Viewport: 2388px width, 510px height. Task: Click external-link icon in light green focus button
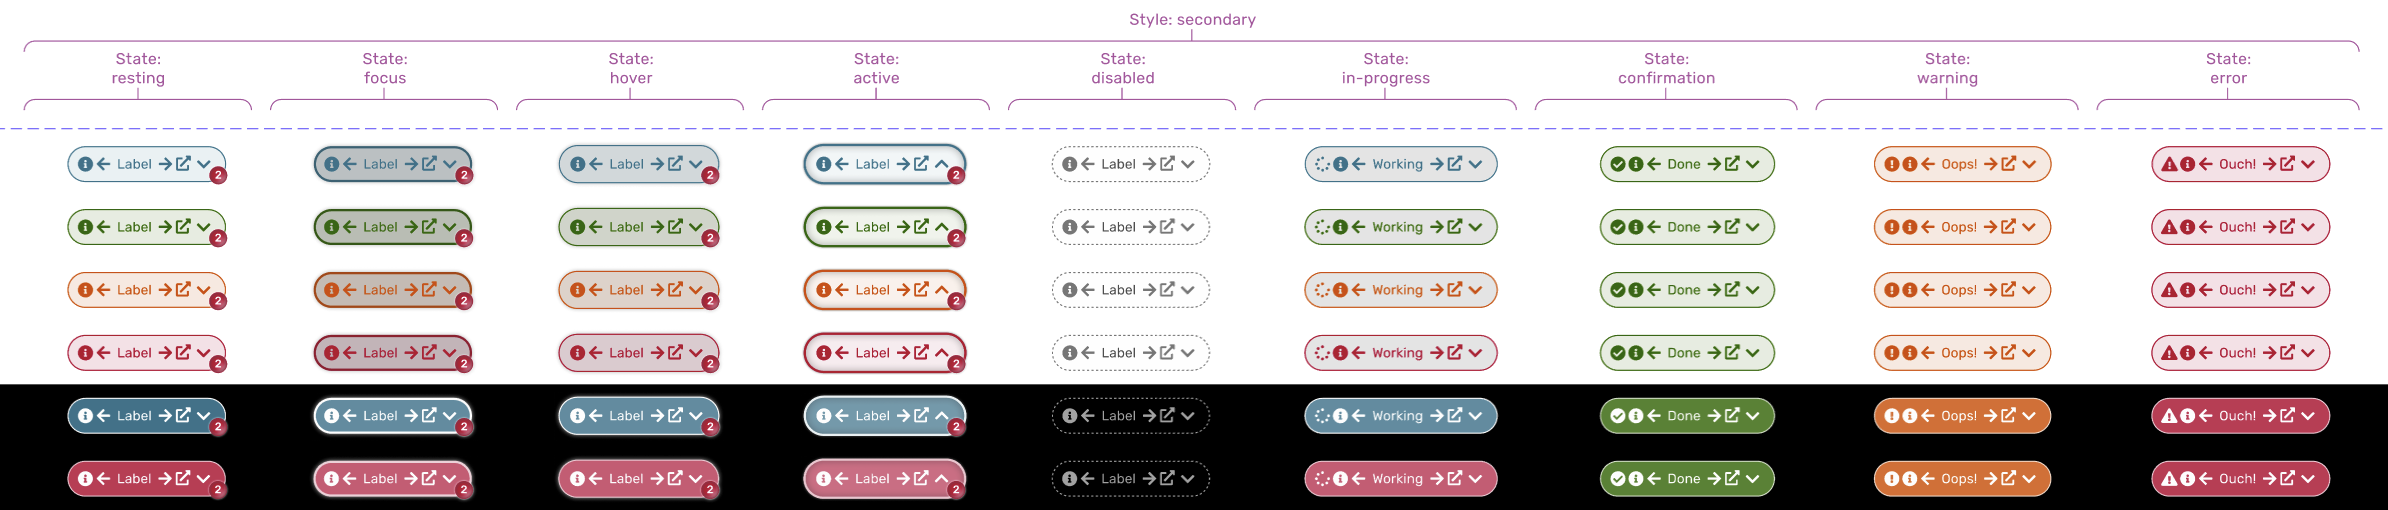(x=429, y=227)
